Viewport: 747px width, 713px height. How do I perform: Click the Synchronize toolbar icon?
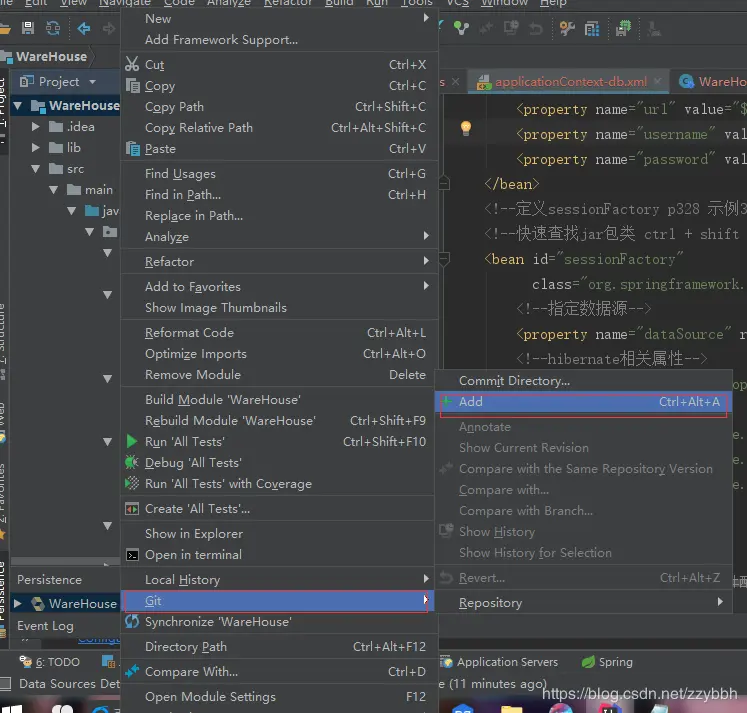point(53,29)
